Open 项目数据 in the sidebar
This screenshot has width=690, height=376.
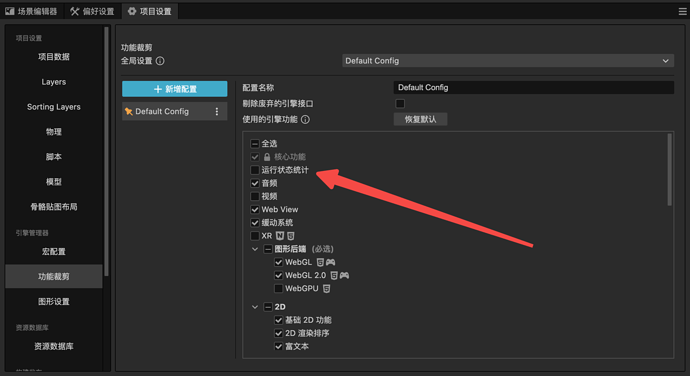pyautogui.click(x=54, y=57)
